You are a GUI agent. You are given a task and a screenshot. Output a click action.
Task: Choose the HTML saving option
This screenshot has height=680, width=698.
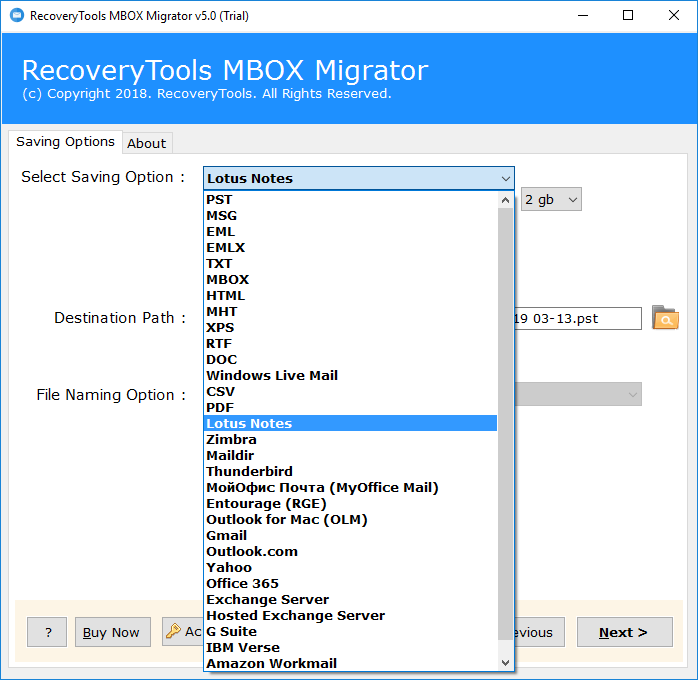[x=351, y=296]
